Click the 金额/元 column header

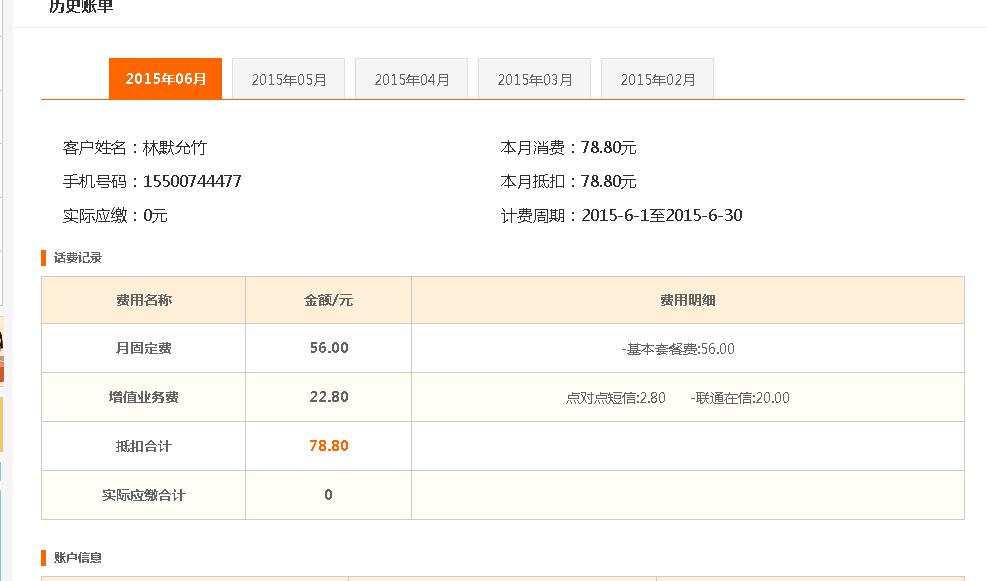(x=328, y=300)
